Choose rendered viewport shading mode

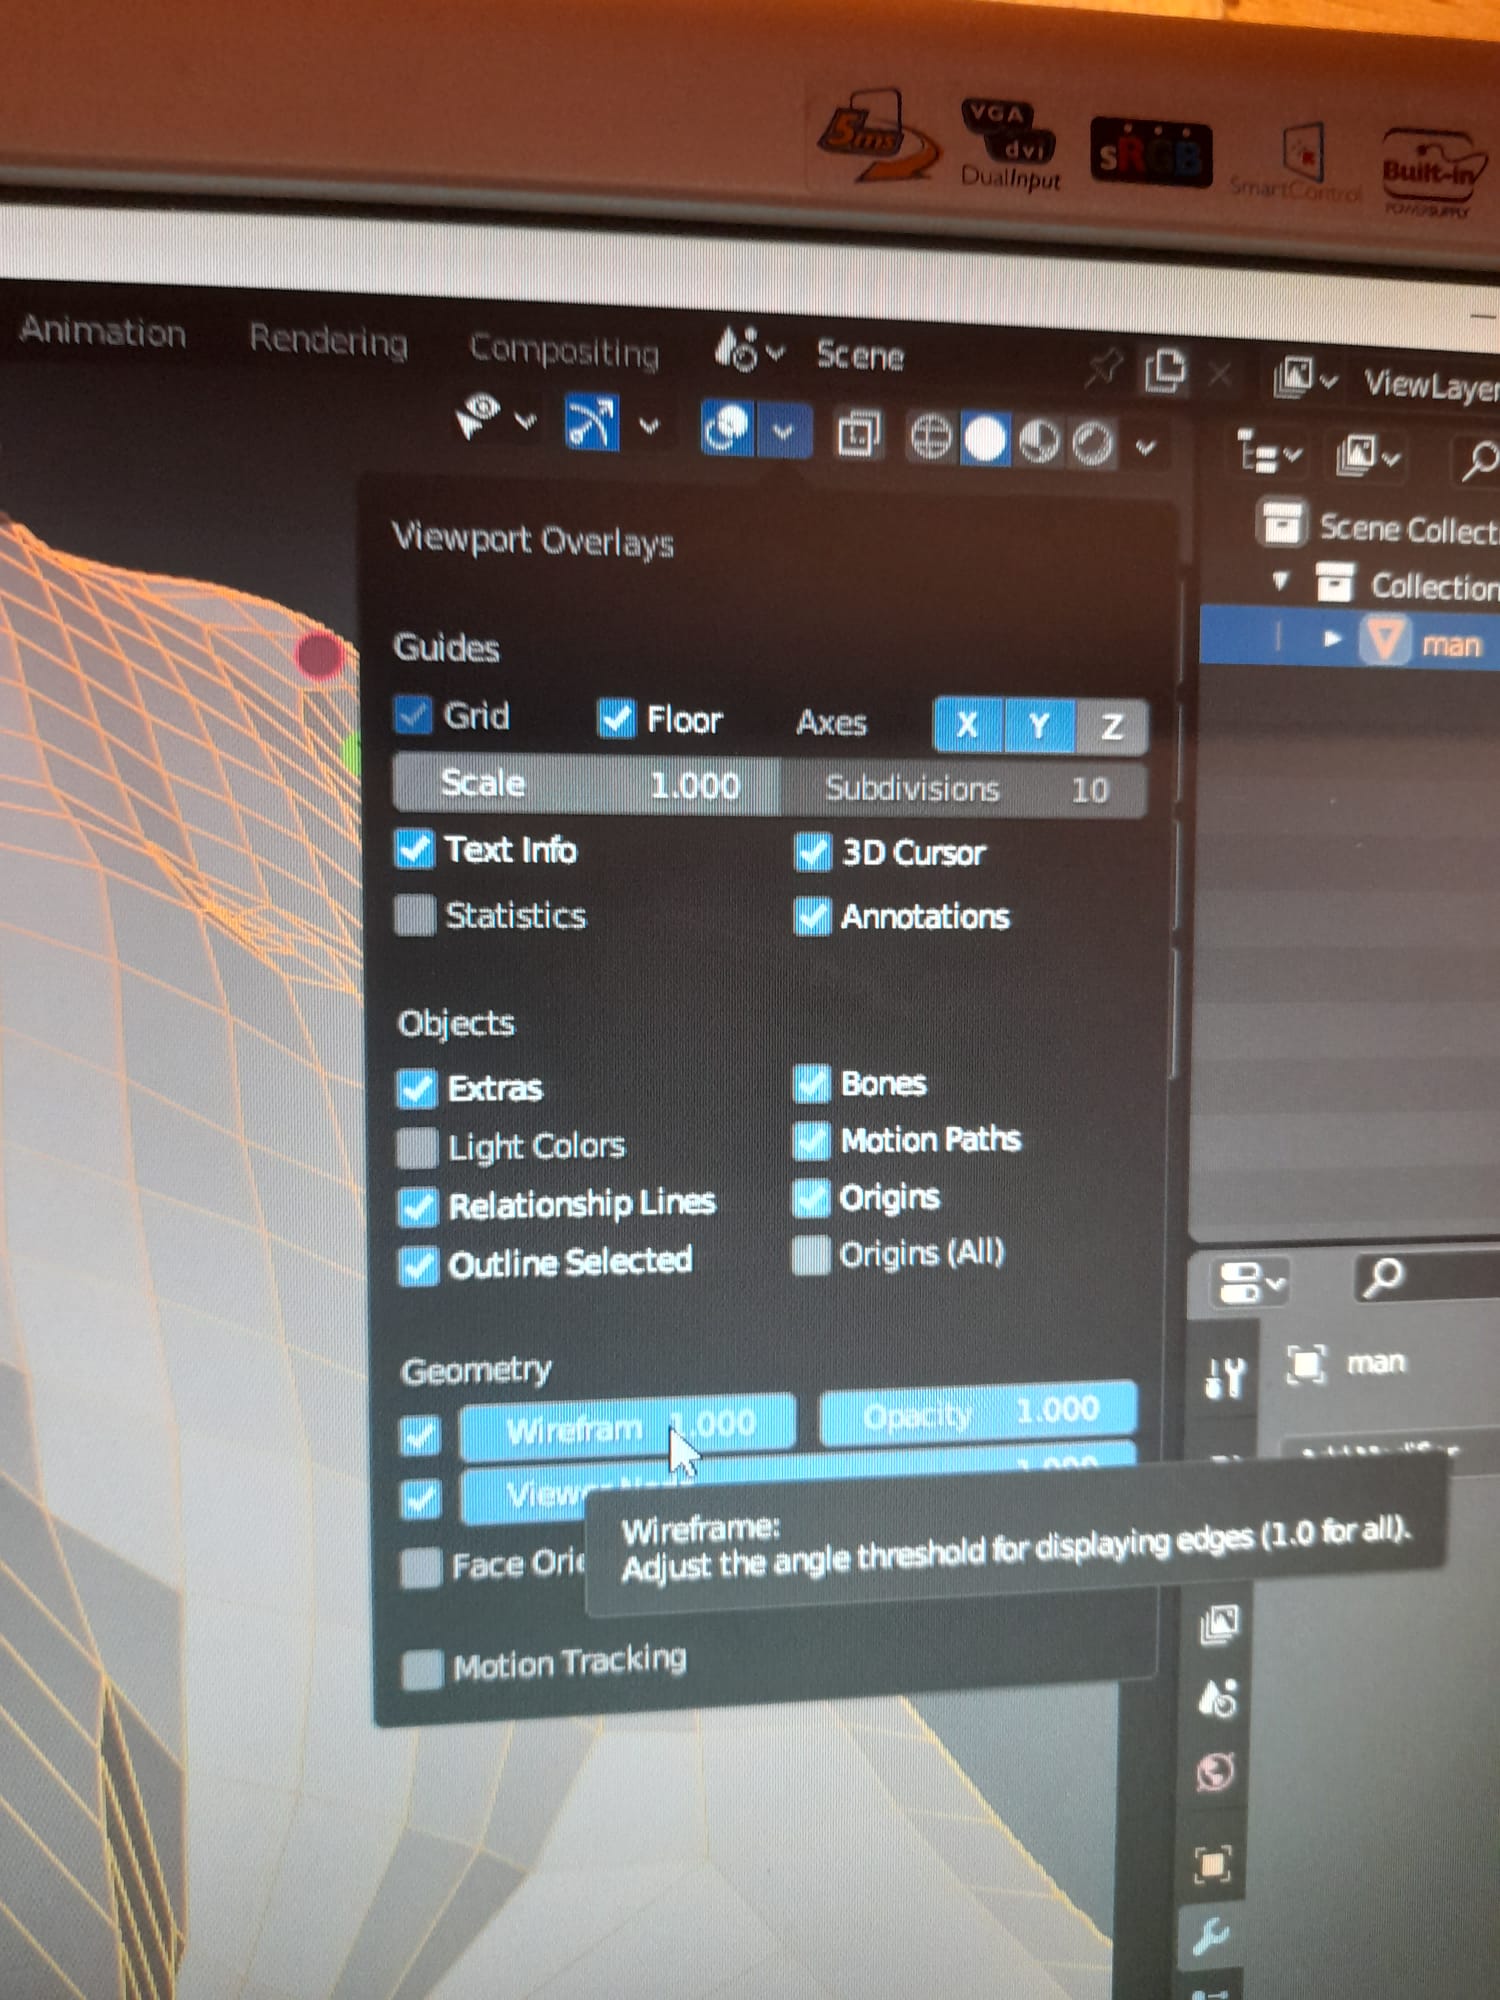(1092, 443)
